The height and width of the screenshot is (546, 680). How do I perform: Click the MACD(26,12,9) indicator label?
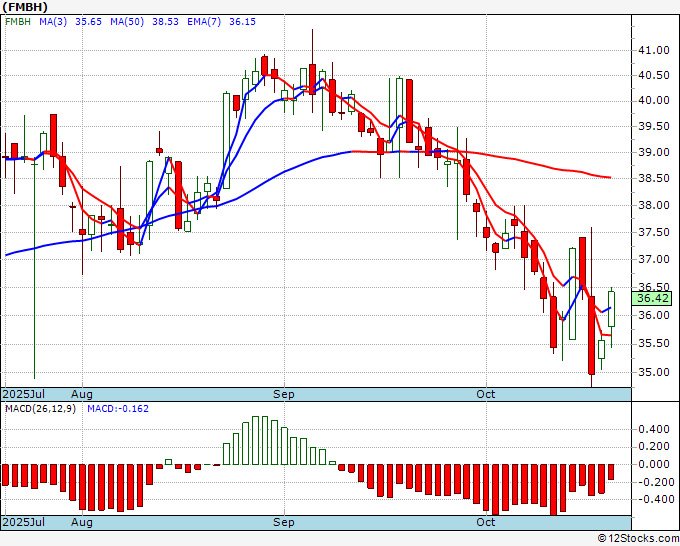[x=40, y=409]
